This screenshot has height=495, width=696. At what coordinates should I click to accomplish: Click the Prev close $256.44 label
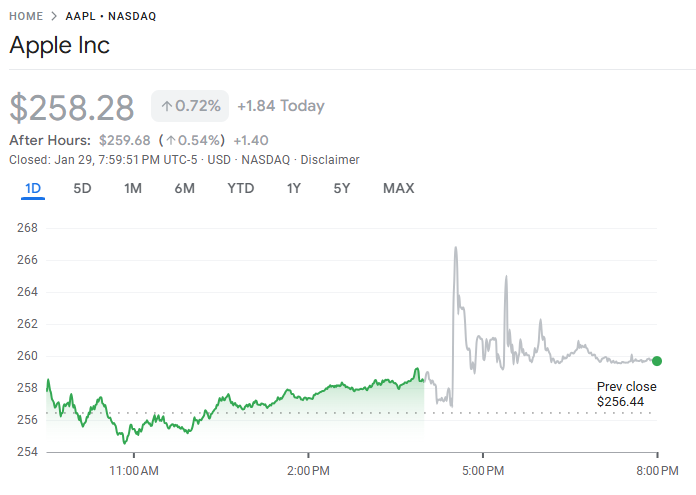click(x=626, y=394)
